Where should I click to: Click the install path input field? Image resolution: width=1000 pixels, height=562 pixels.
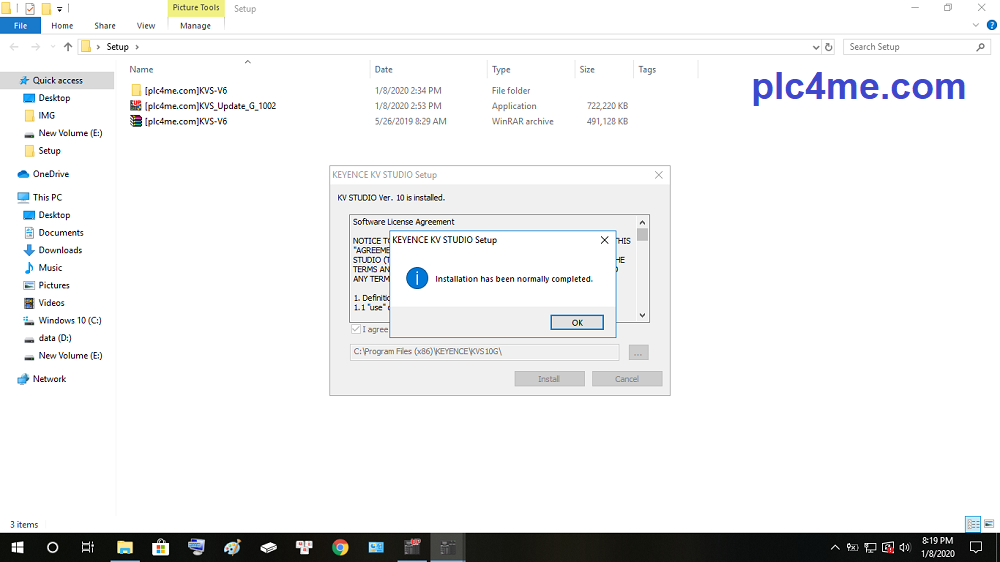point(484,351)
